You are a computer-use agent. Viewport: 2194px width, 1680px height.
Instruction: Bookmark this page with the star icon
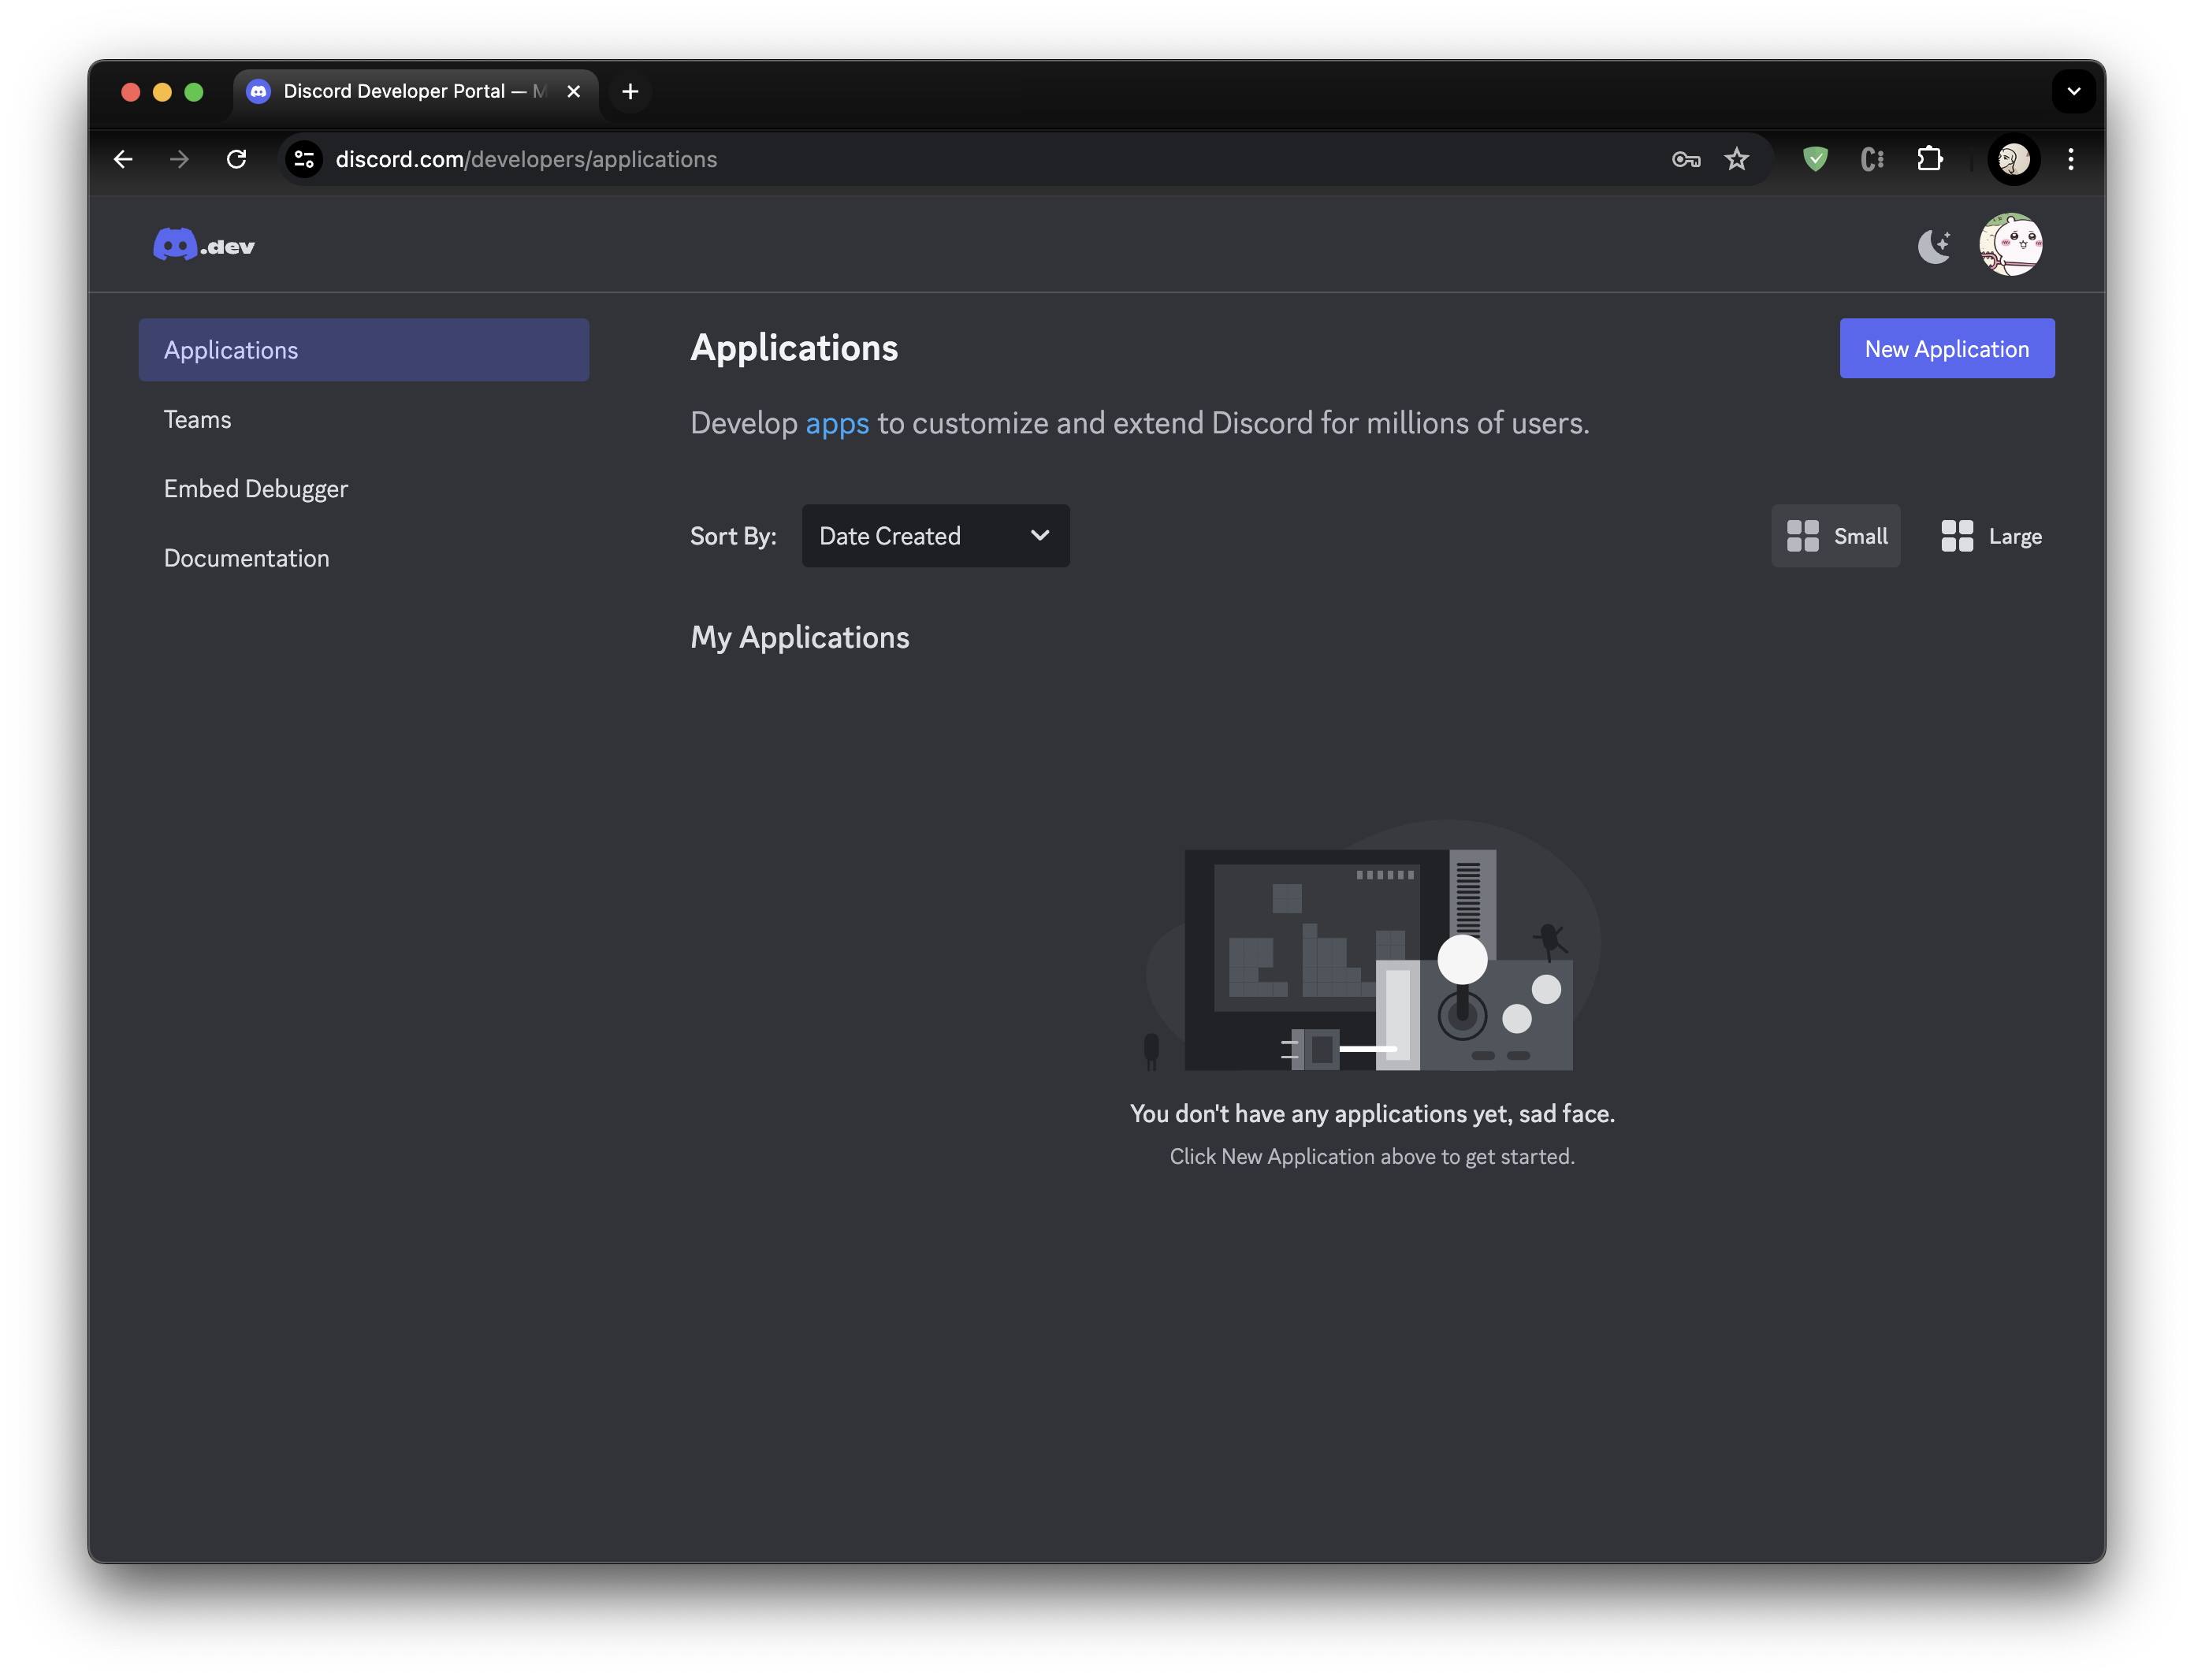1736,159
